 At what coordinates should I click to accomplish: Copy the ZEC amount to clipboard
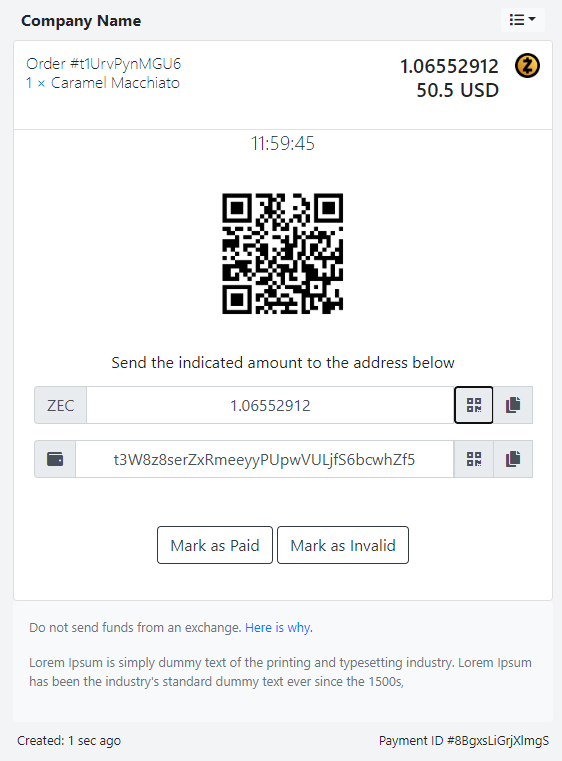pyautogui.click(x=513, y=405)
